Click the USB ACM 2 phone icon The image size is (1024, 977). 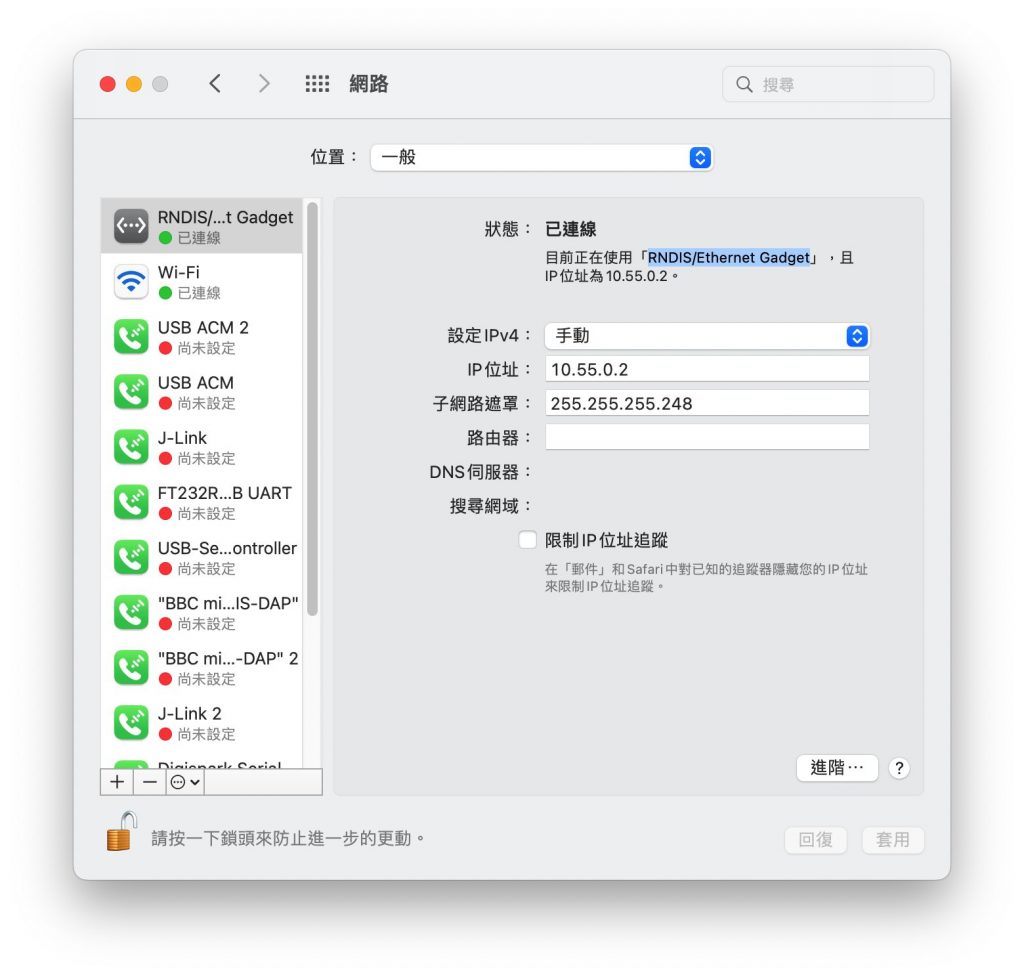pos(131,336)
